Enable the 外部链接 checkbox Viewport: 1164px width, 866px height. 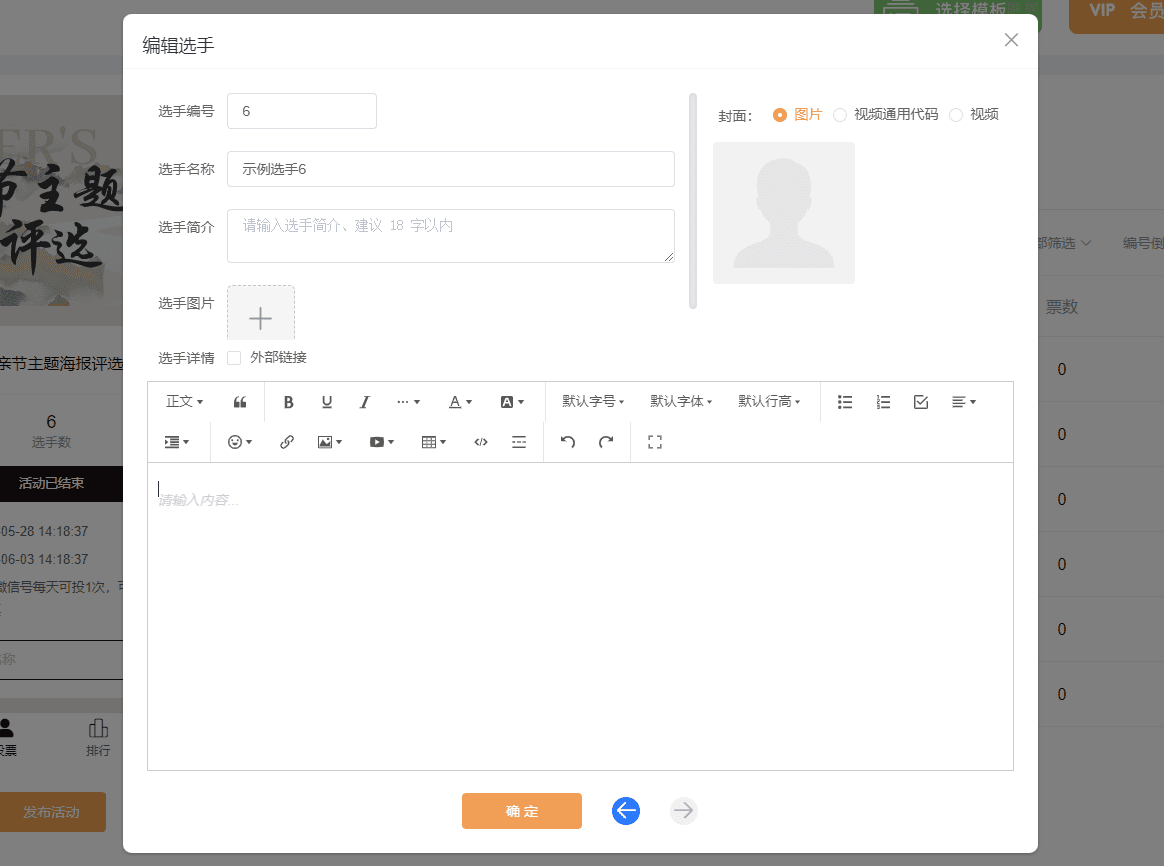pos(232,357)
